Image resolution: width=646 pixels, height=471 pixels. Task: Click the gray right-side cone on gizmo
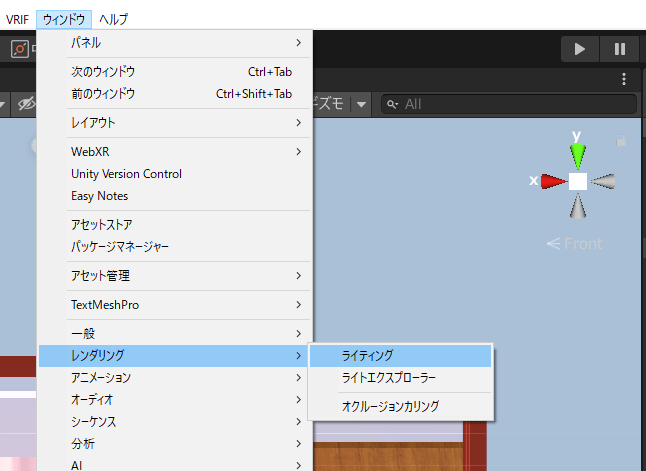(603, 181)
